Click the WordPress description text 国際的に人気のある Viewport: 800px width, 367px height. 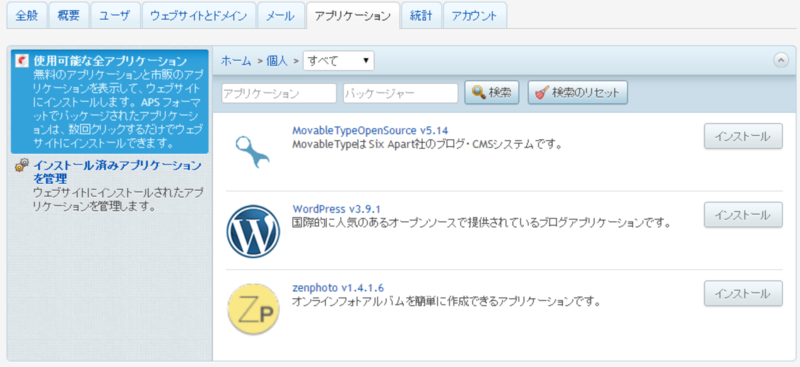click(x=481, y=223)
